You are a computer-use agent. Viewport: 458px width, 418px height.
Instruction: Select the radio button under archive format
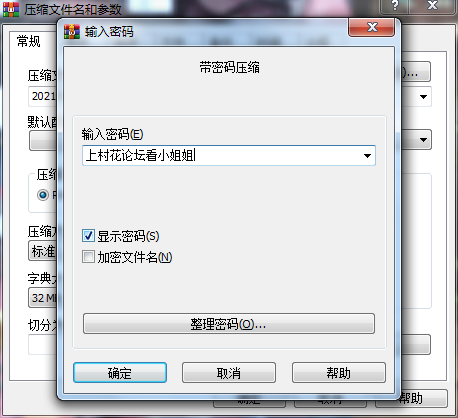coord(43,195)
